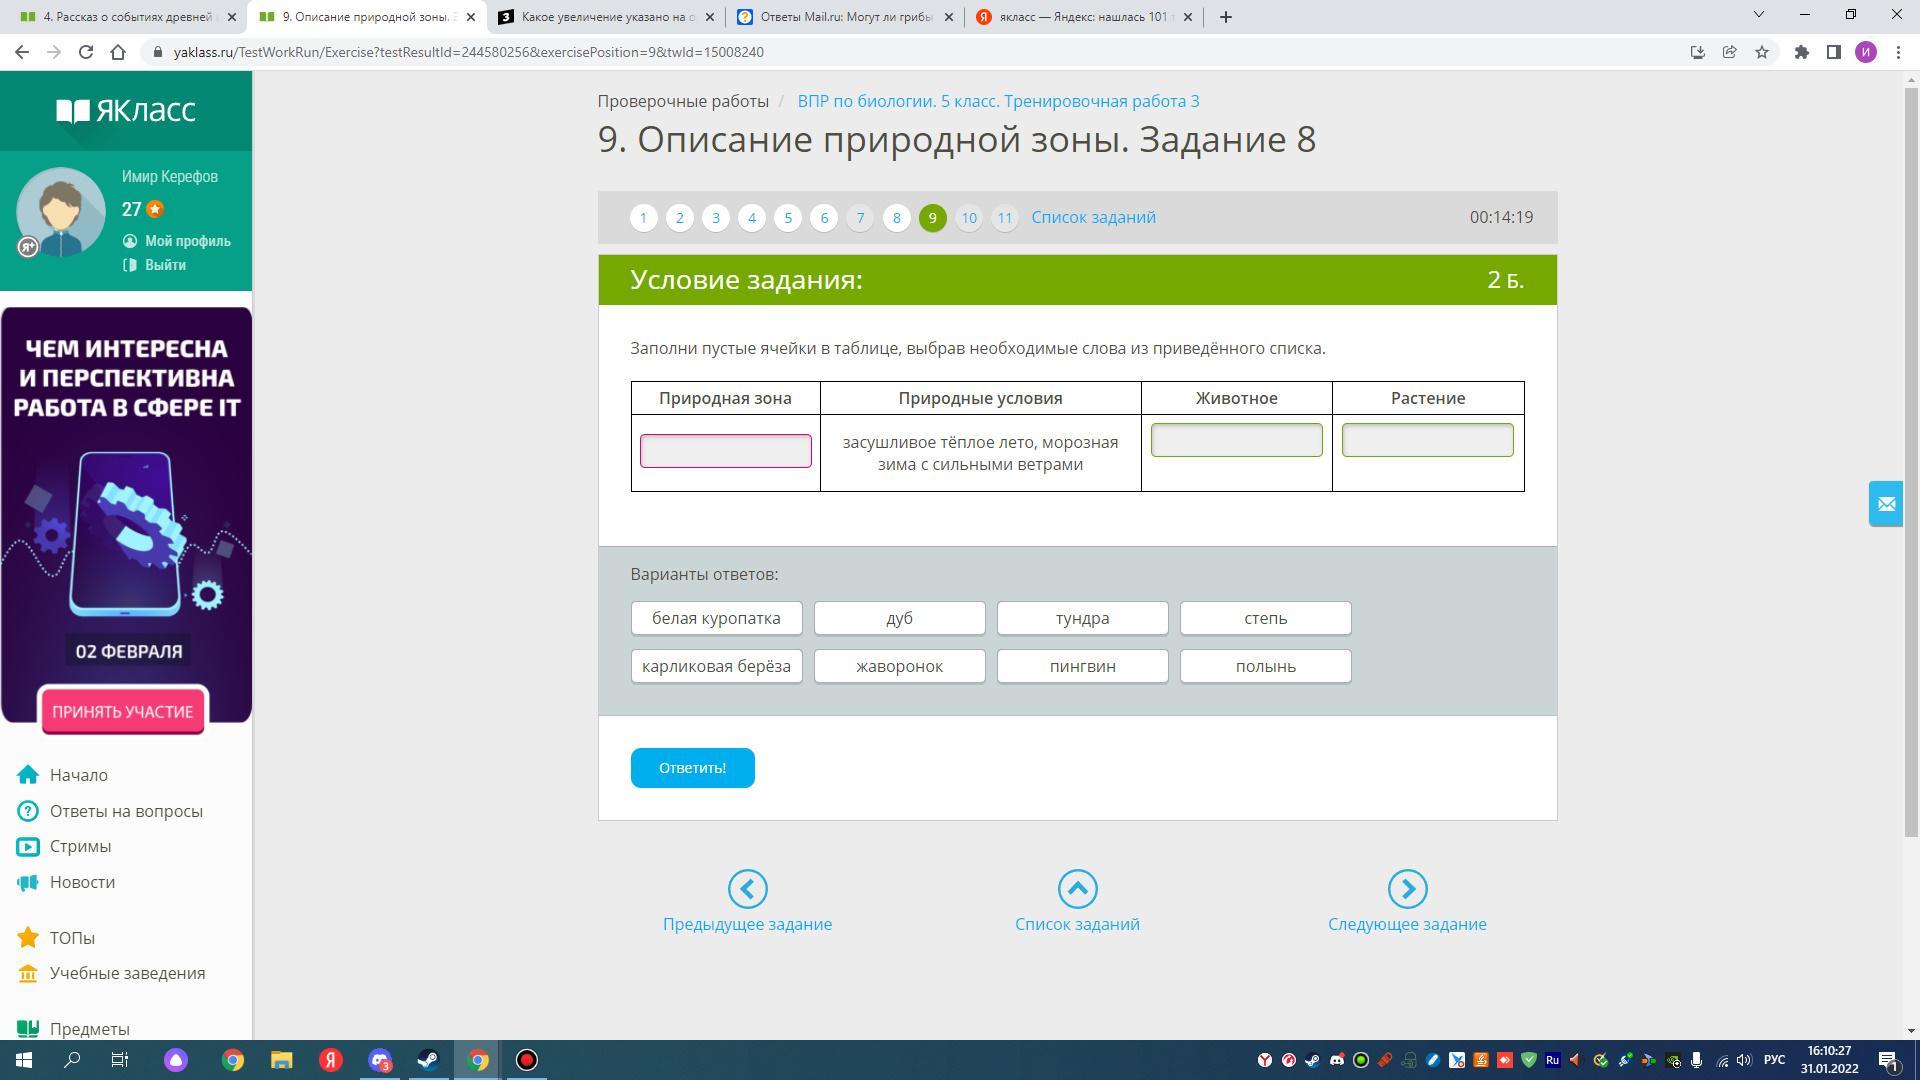Open the Chrome tab search dropdown

pos(1758,16)
